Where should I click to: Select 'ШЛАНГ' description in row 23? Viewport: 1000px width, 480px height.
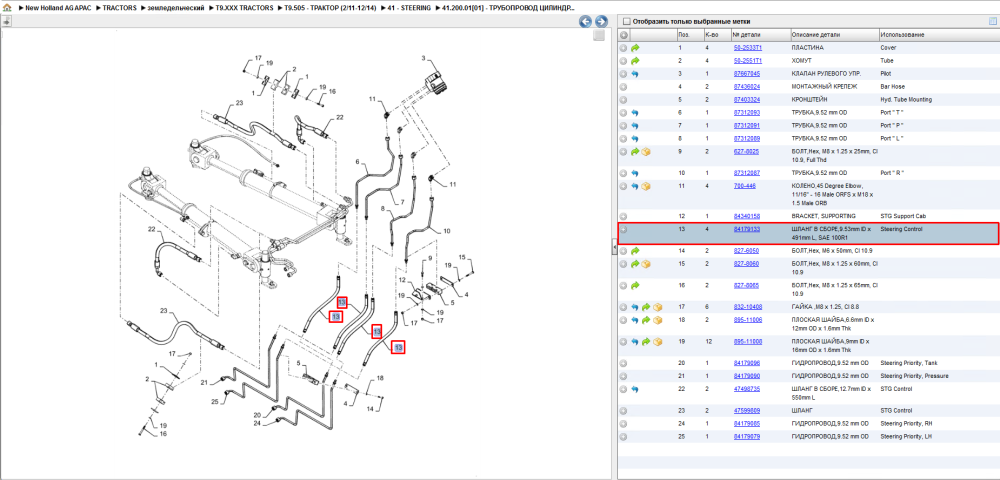click(x=800, y=411)
